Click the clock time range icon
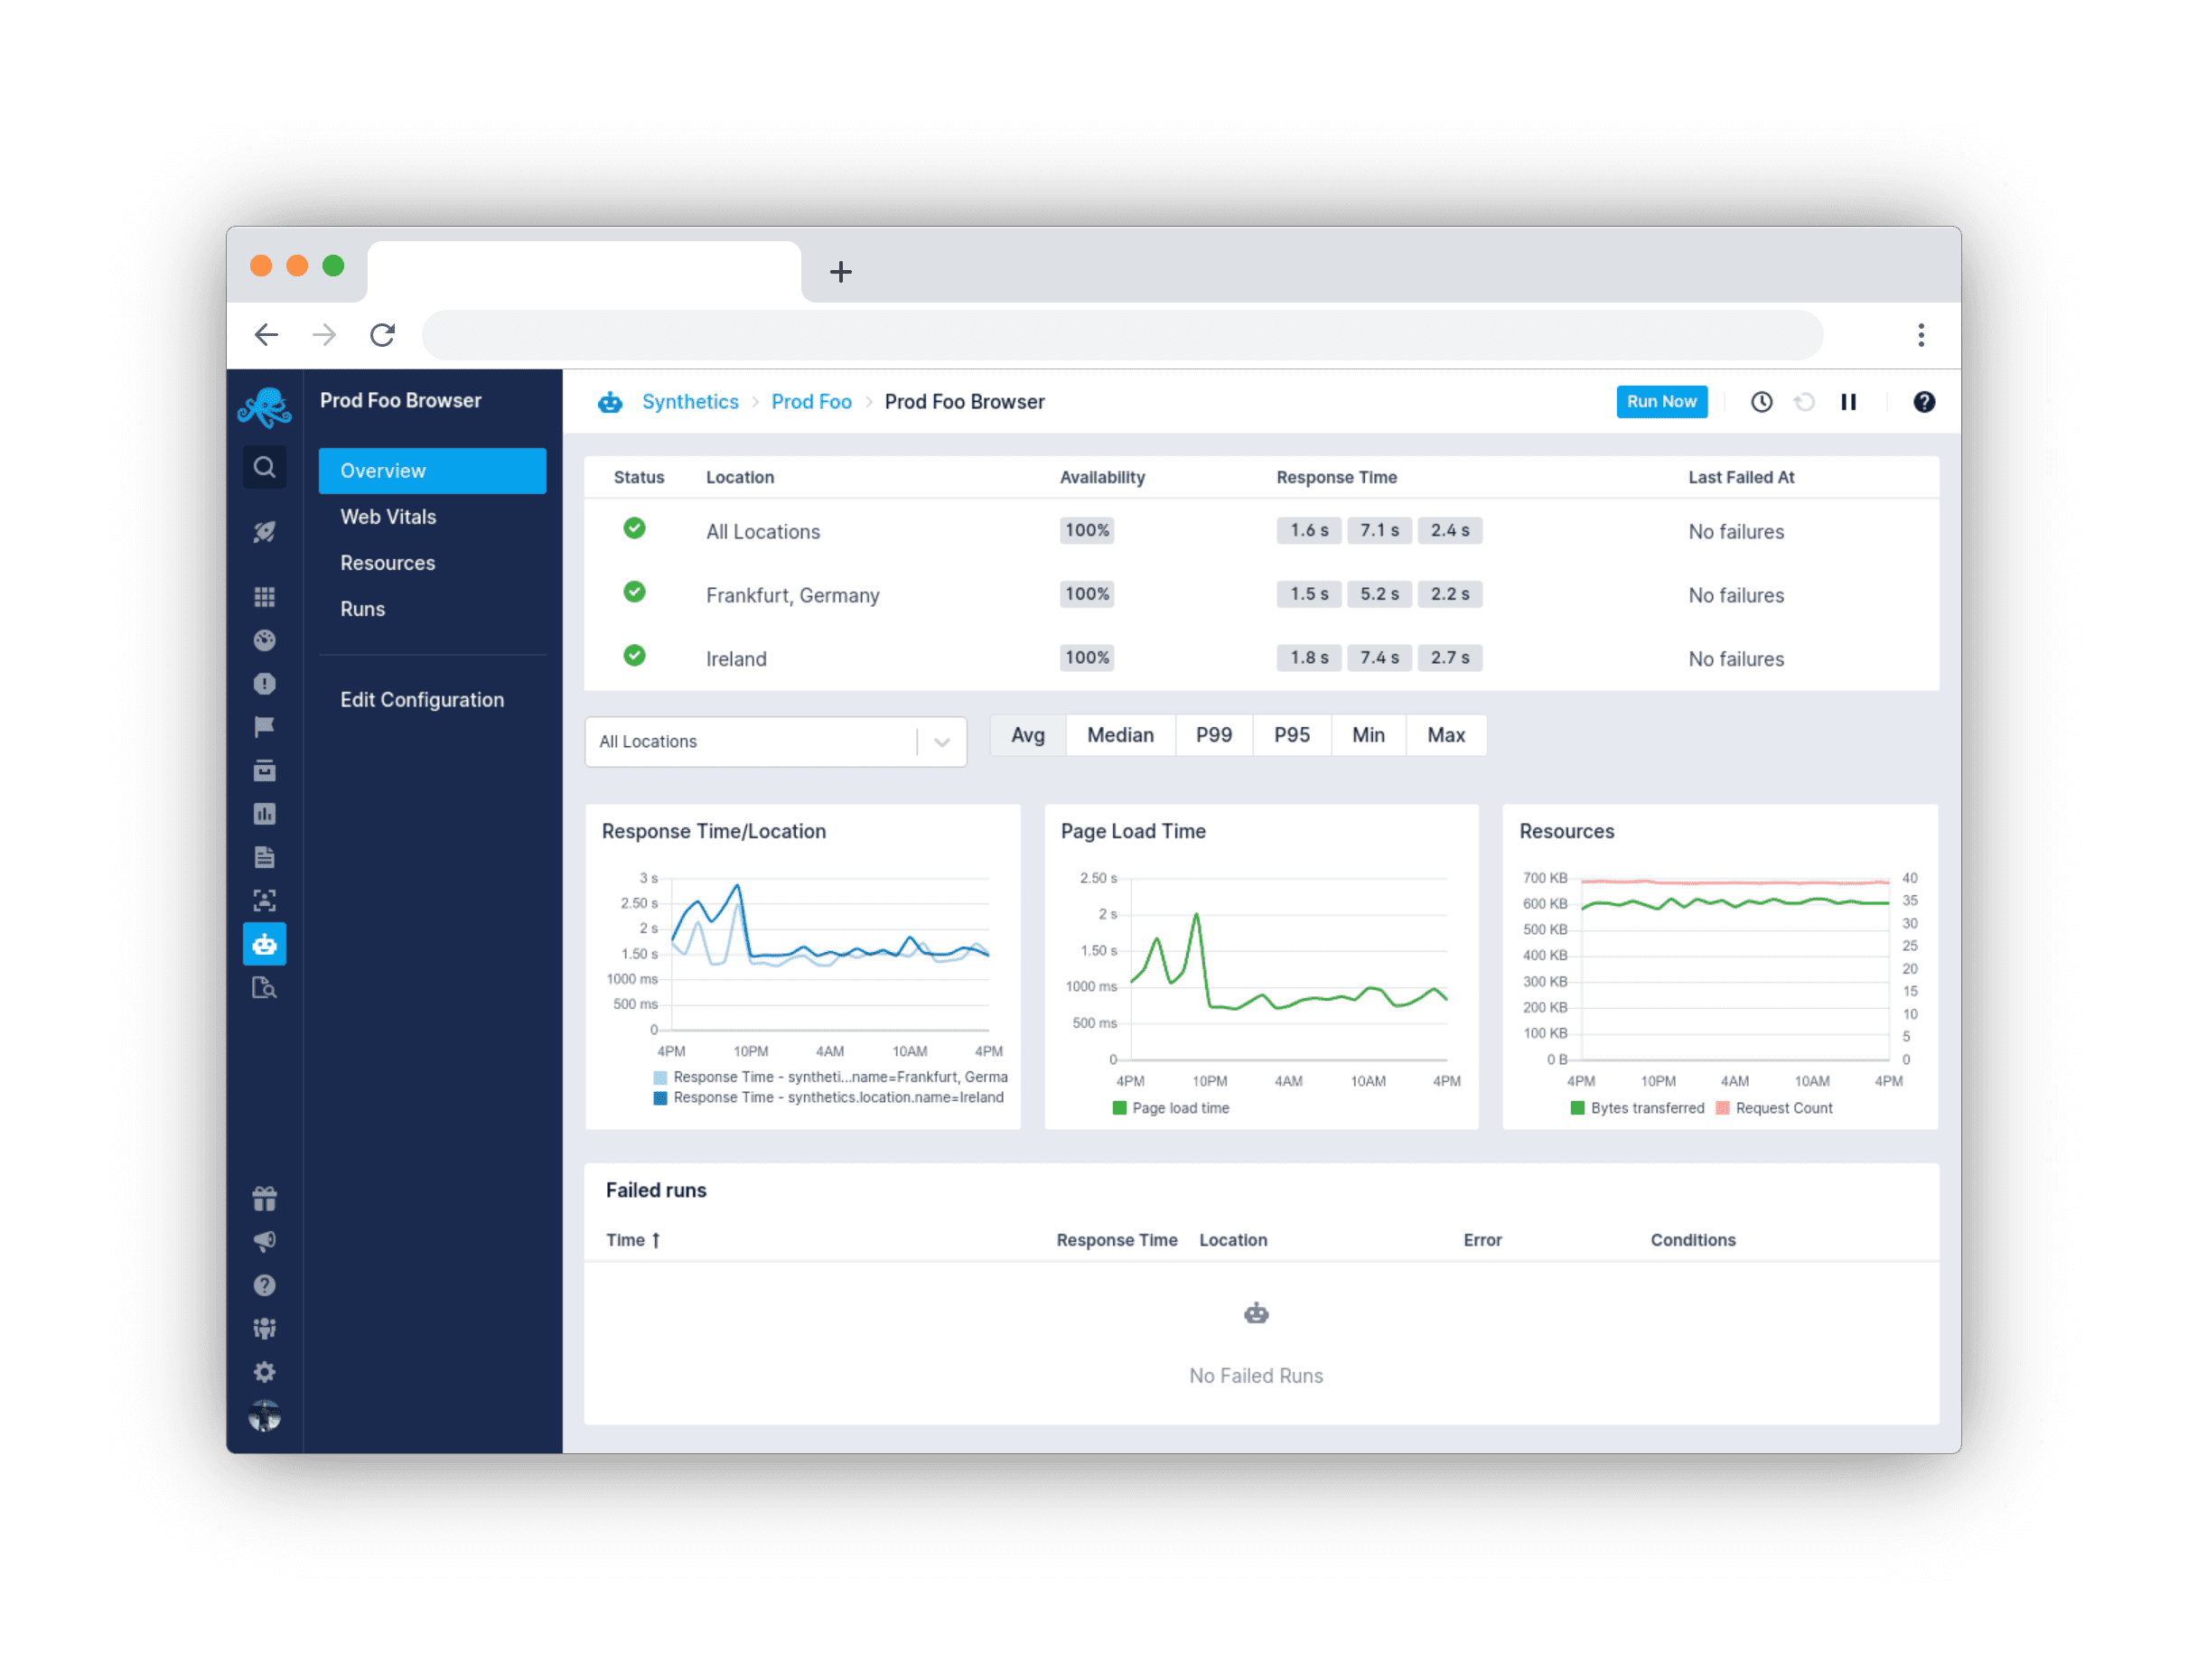Screen dimensions: 2188x1680 pyautogui.click(x=1761, y=402)
